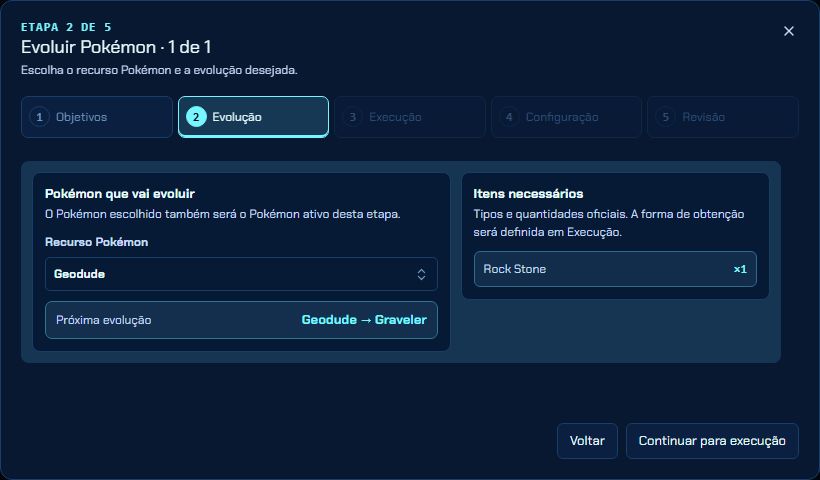Viewport: 820px width, 480px height.
Task: Open the Revisão step tab
Action: (723, 117)
